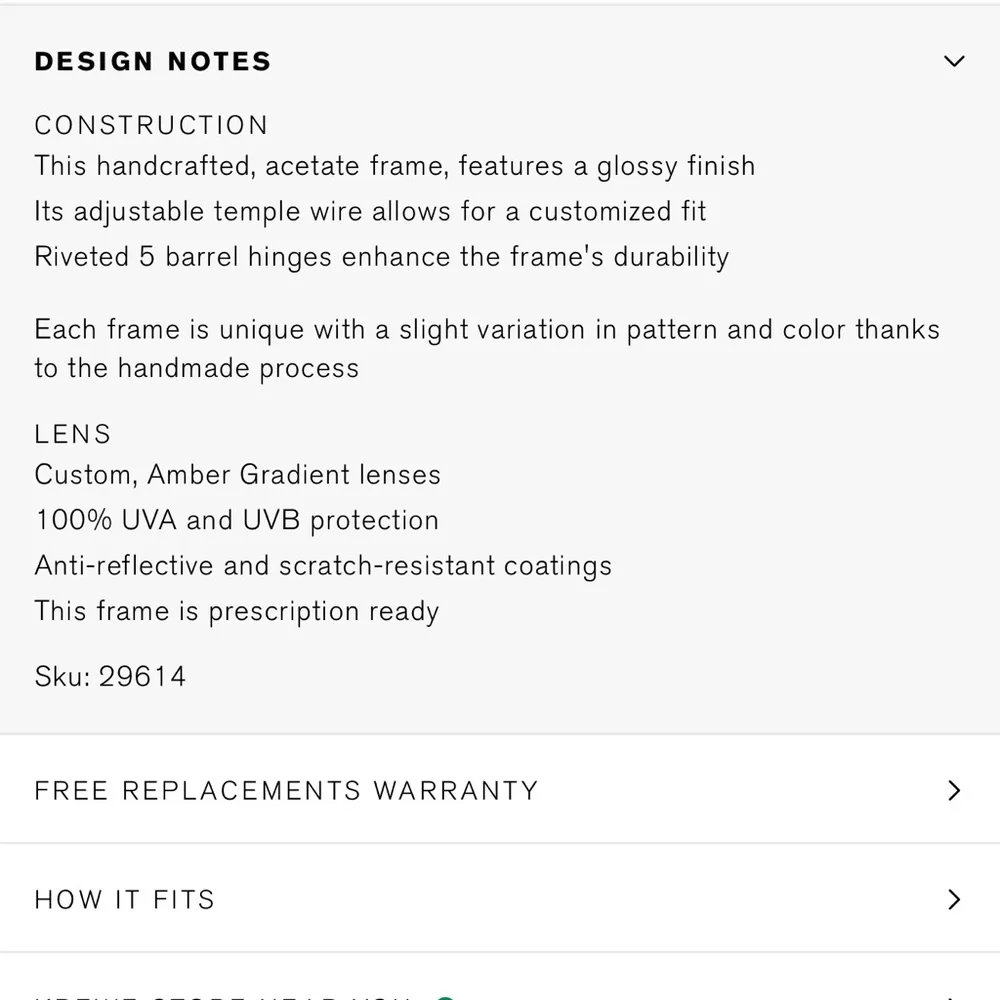The image size is (1000, 1000).
Task: Open Free Replacements Warranty arrow icon
Action: pos(954,791)
